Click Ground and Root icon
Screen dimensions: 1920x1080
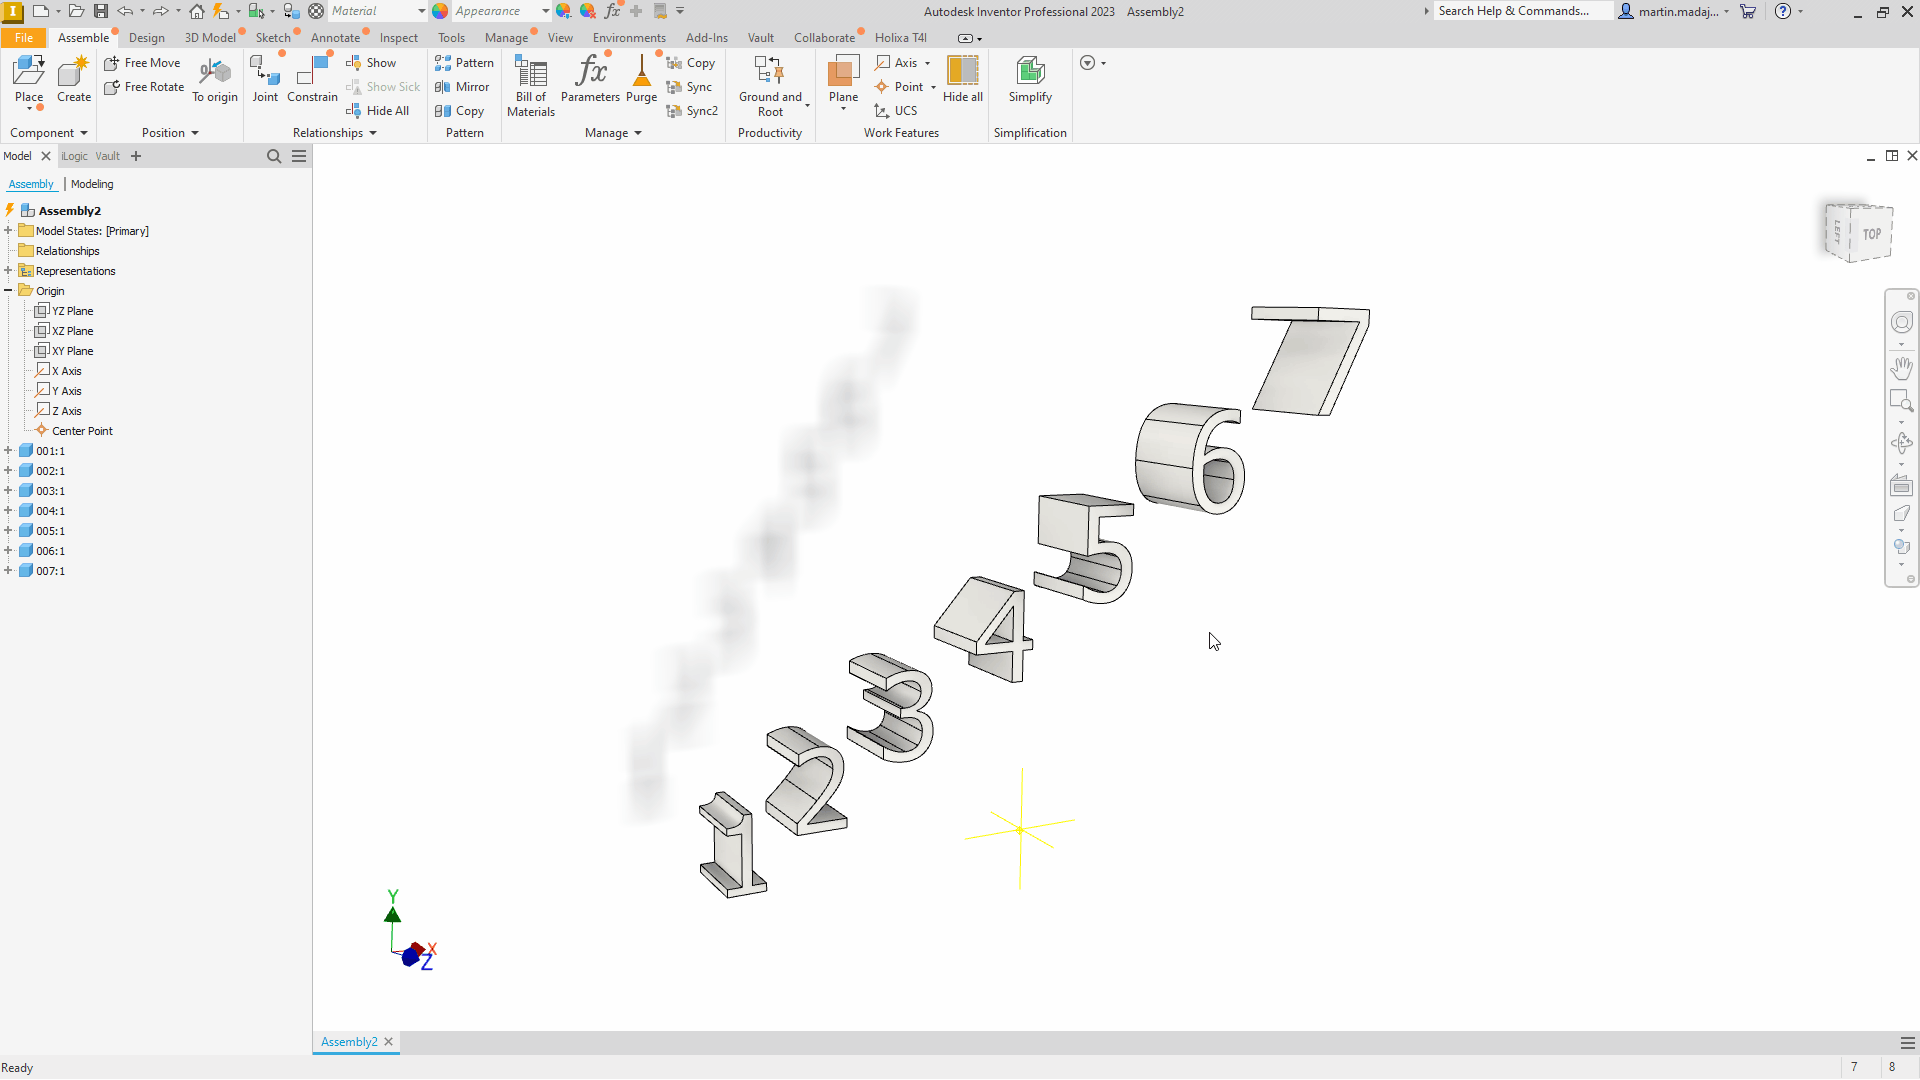click(x=769, y=72)
